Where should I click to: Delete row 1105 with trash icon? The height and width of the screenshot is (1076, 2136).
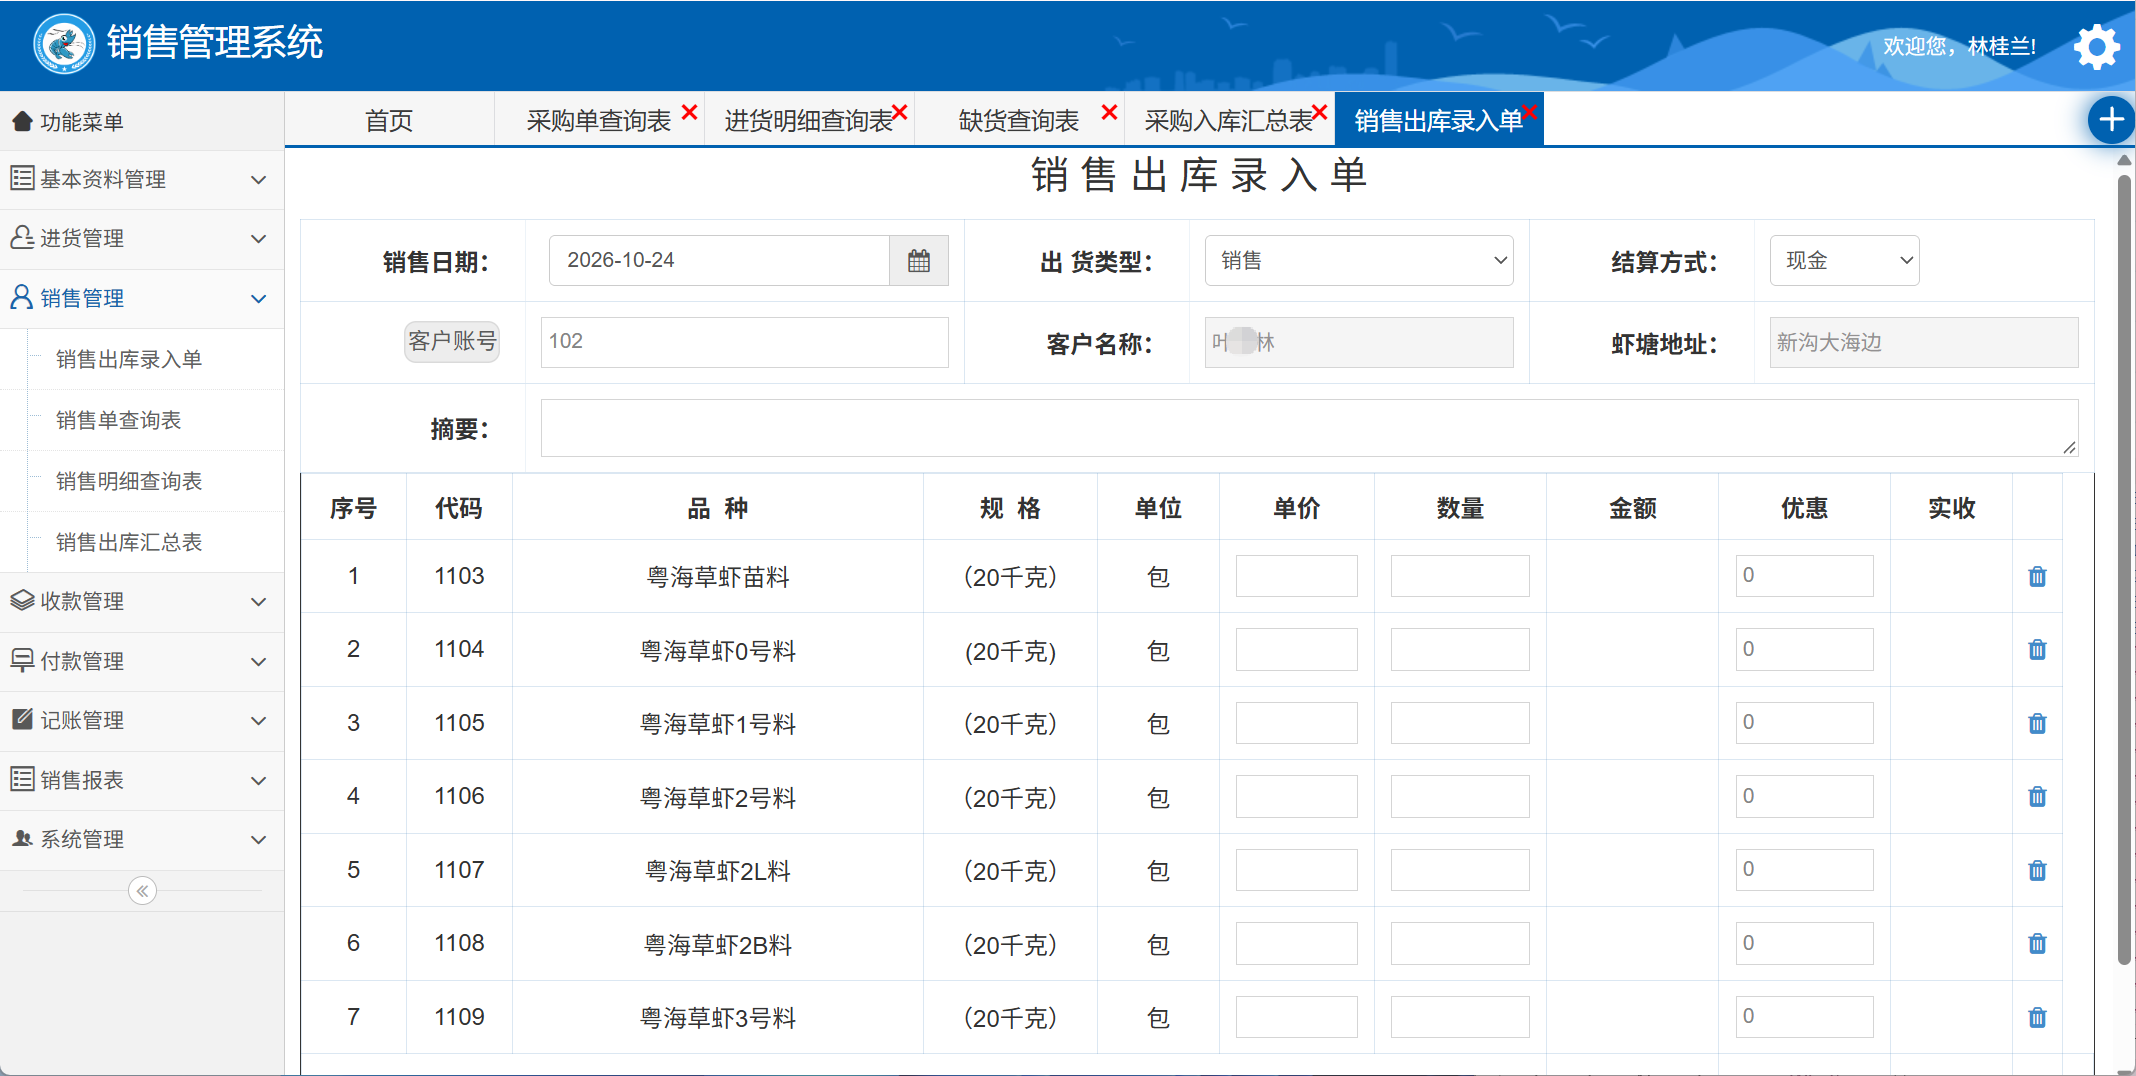[x=2037, y=724]
